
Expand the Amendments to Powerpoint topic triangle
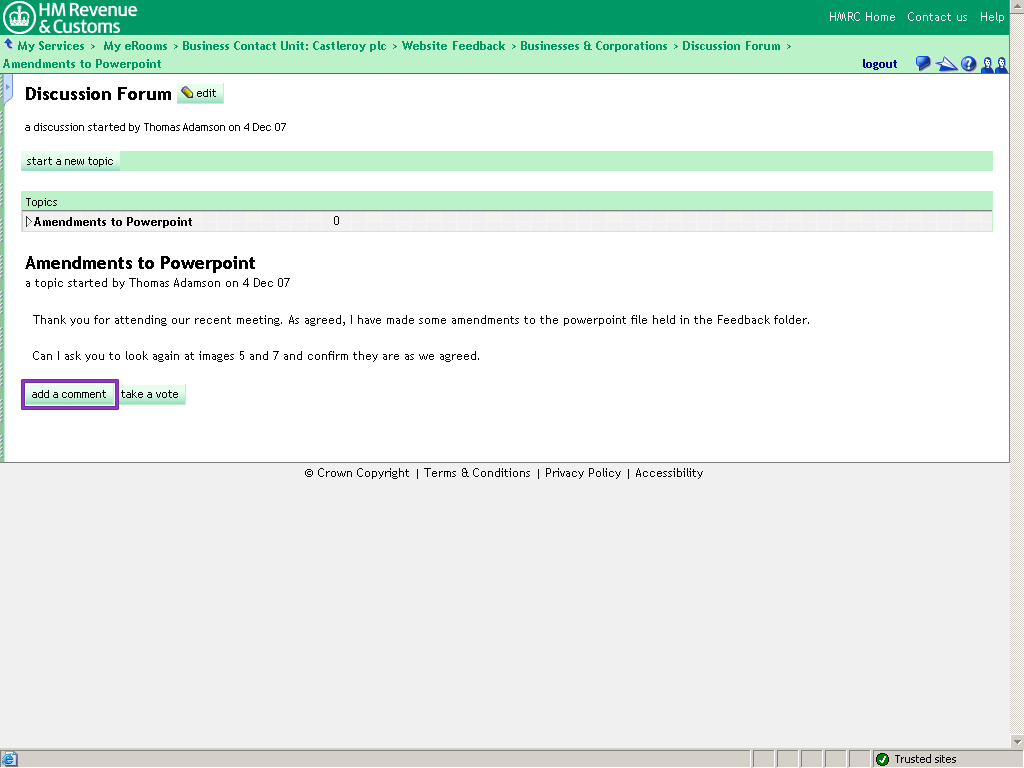pyautogui.click(x=29, y=222)
